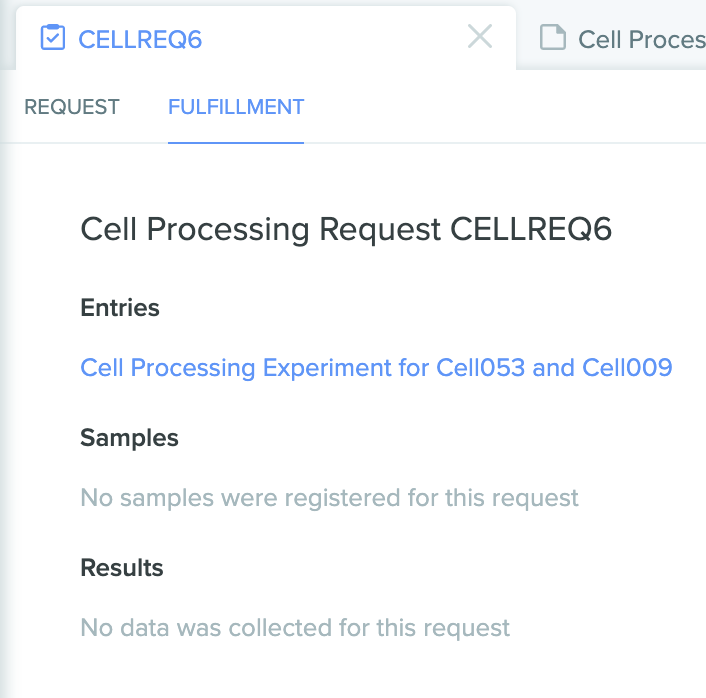Click the Samples section heading

129,438
